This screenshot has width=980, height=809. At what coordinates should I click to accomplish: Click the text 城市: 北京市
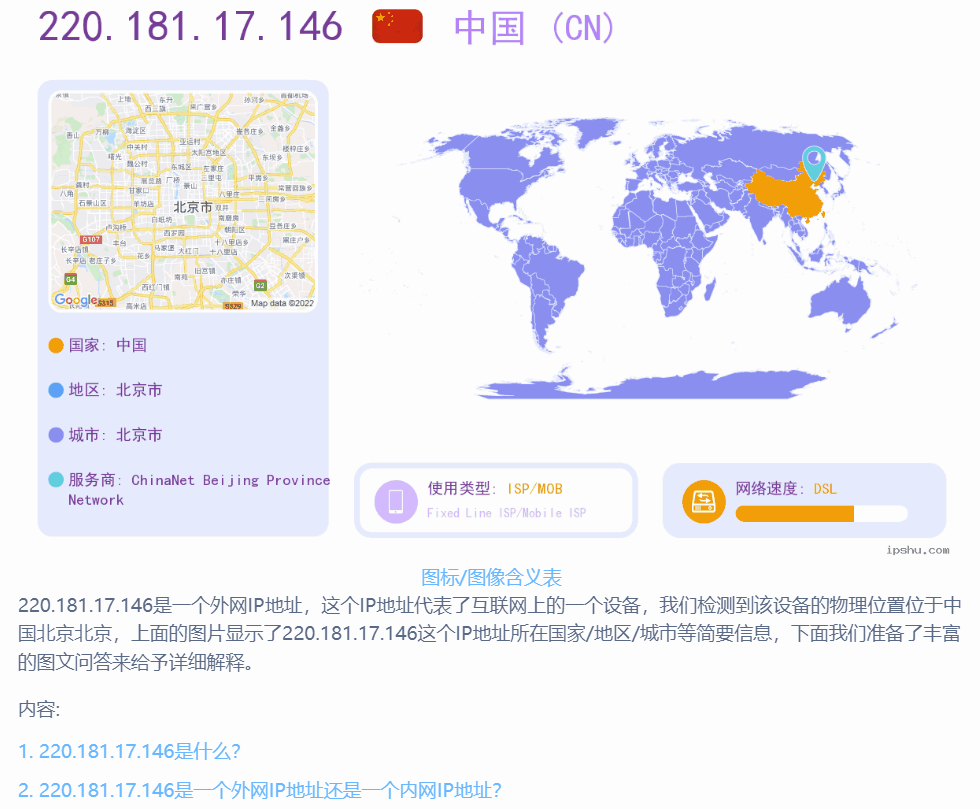point(115,435)
